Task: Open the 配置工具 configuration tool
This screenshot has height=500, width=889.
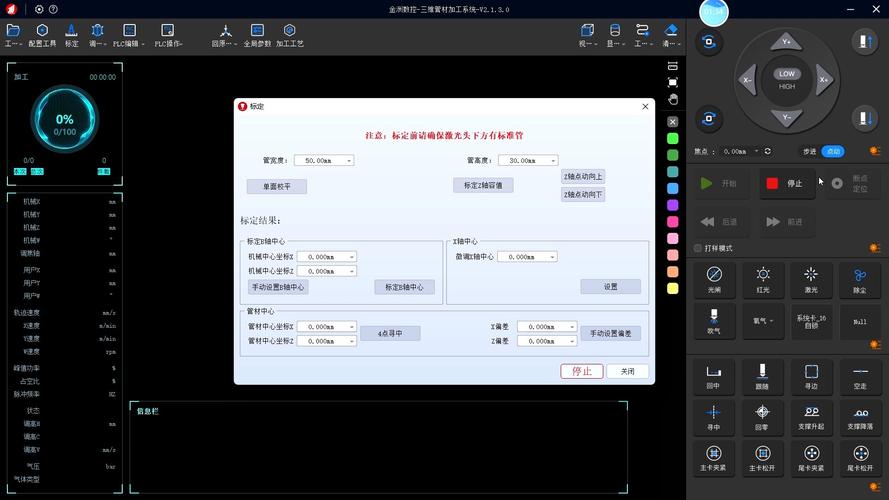Action: 42,35
